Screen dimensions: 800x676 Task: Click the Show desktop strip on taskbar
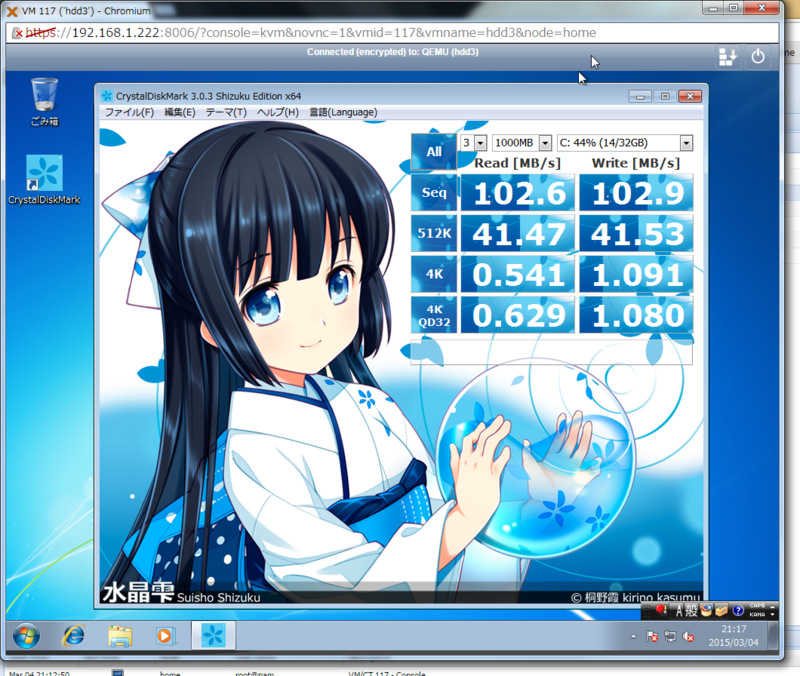[773, 636]
